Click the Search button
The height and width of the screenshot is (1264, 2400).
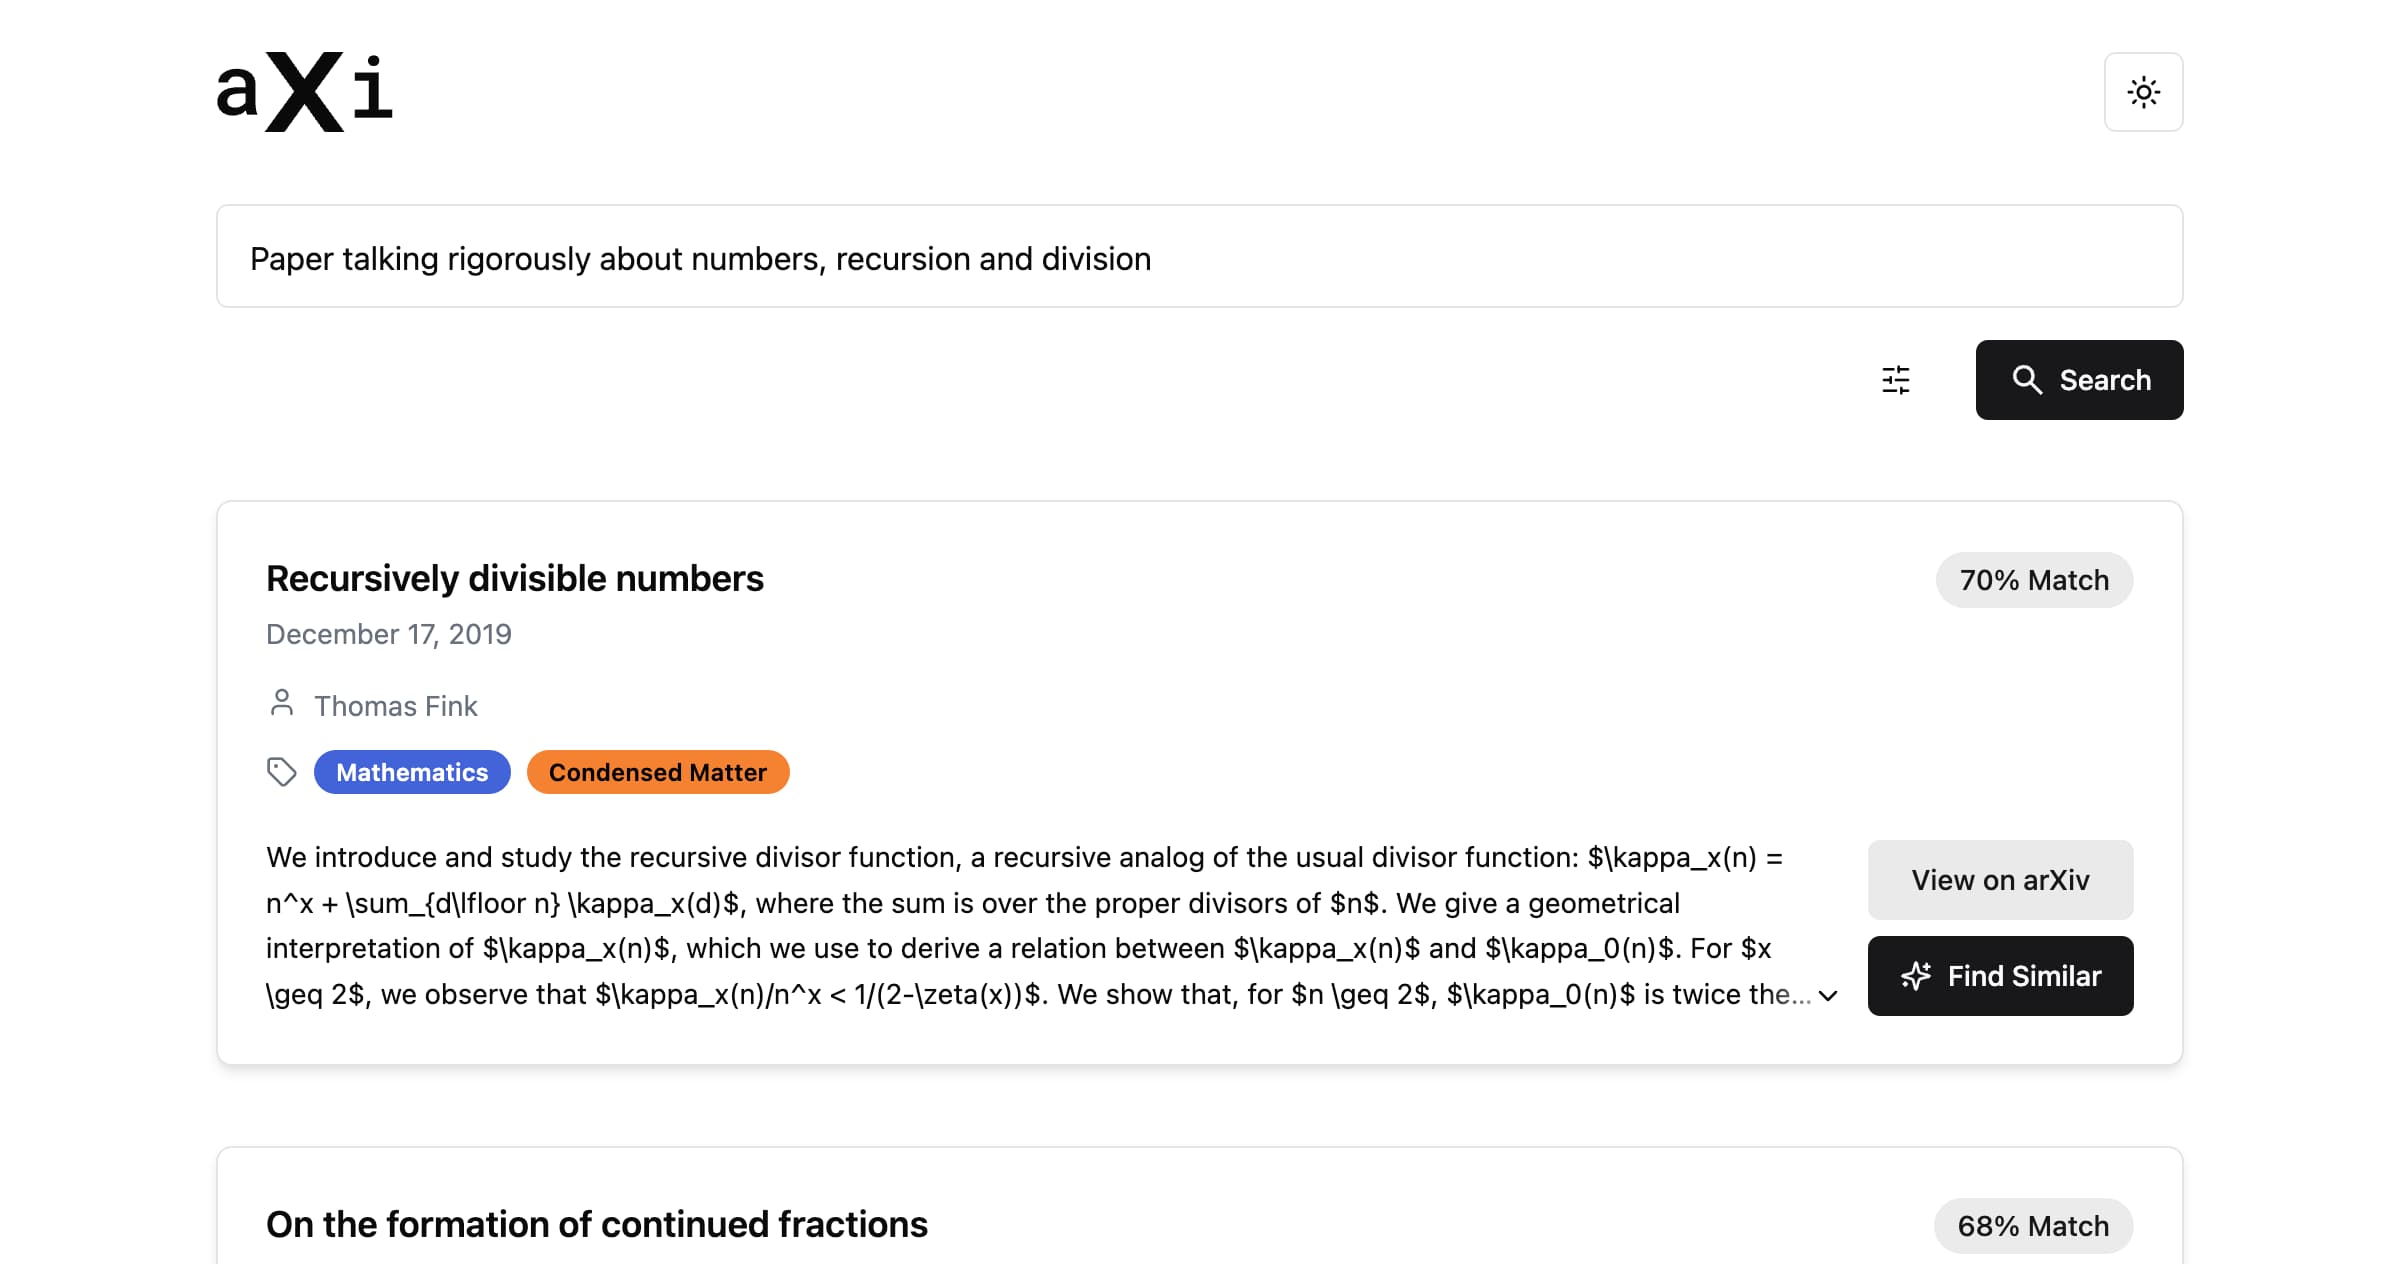(2079, 380)
